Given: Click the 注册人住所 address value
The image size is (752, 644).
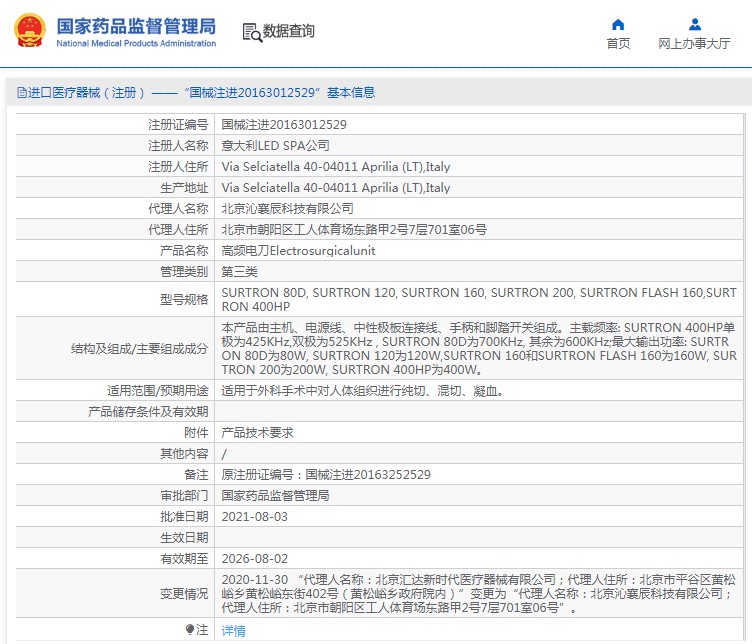Looking at the screenshot, I should [x=336, y=166].
